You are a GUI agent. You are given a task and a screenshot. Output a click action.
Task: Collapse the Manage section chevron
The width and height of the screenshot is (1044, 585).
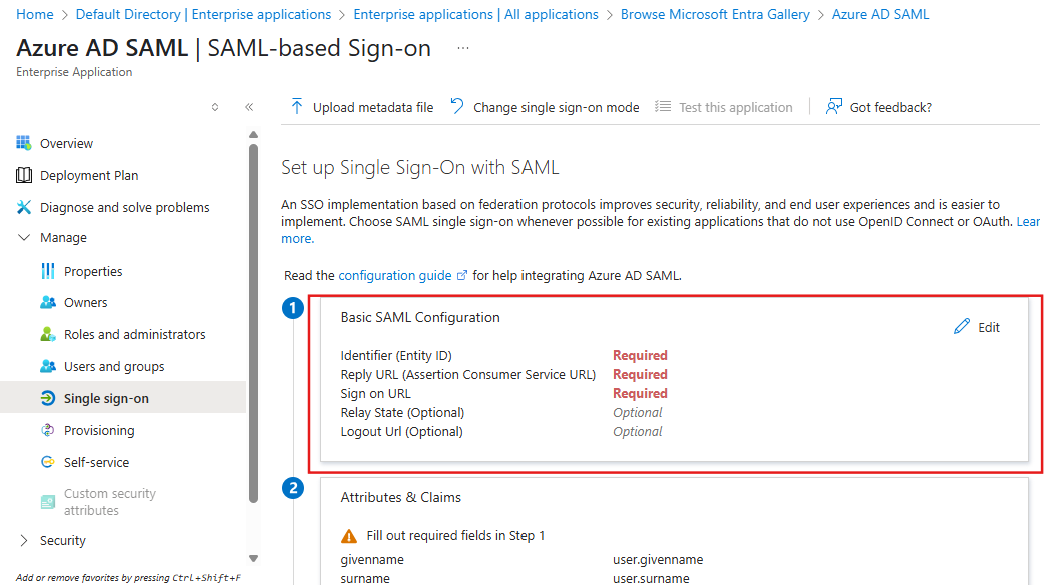click(24, 238)
